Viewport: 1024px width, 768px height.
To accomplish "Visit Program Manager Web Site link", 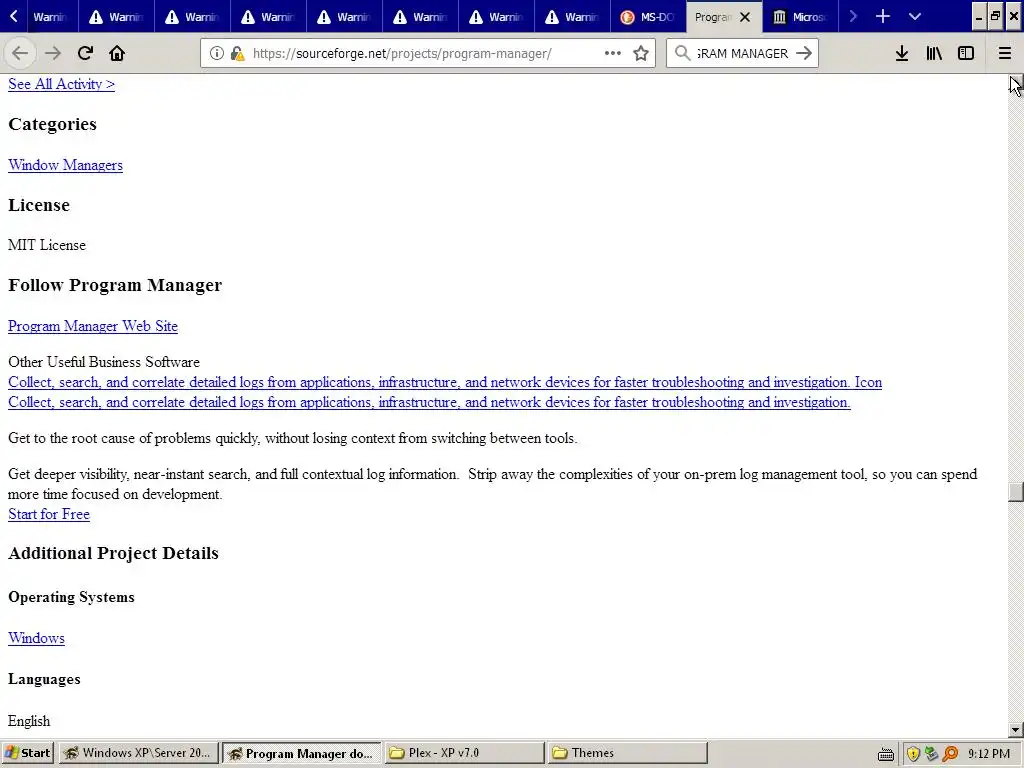I will [93, 326].
